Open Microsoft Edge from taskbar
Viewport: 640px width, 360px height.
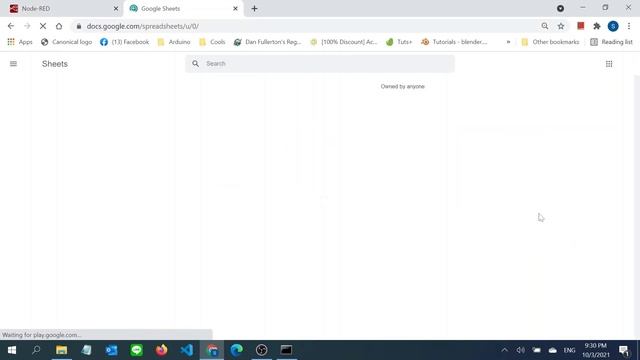coord(236,350)
